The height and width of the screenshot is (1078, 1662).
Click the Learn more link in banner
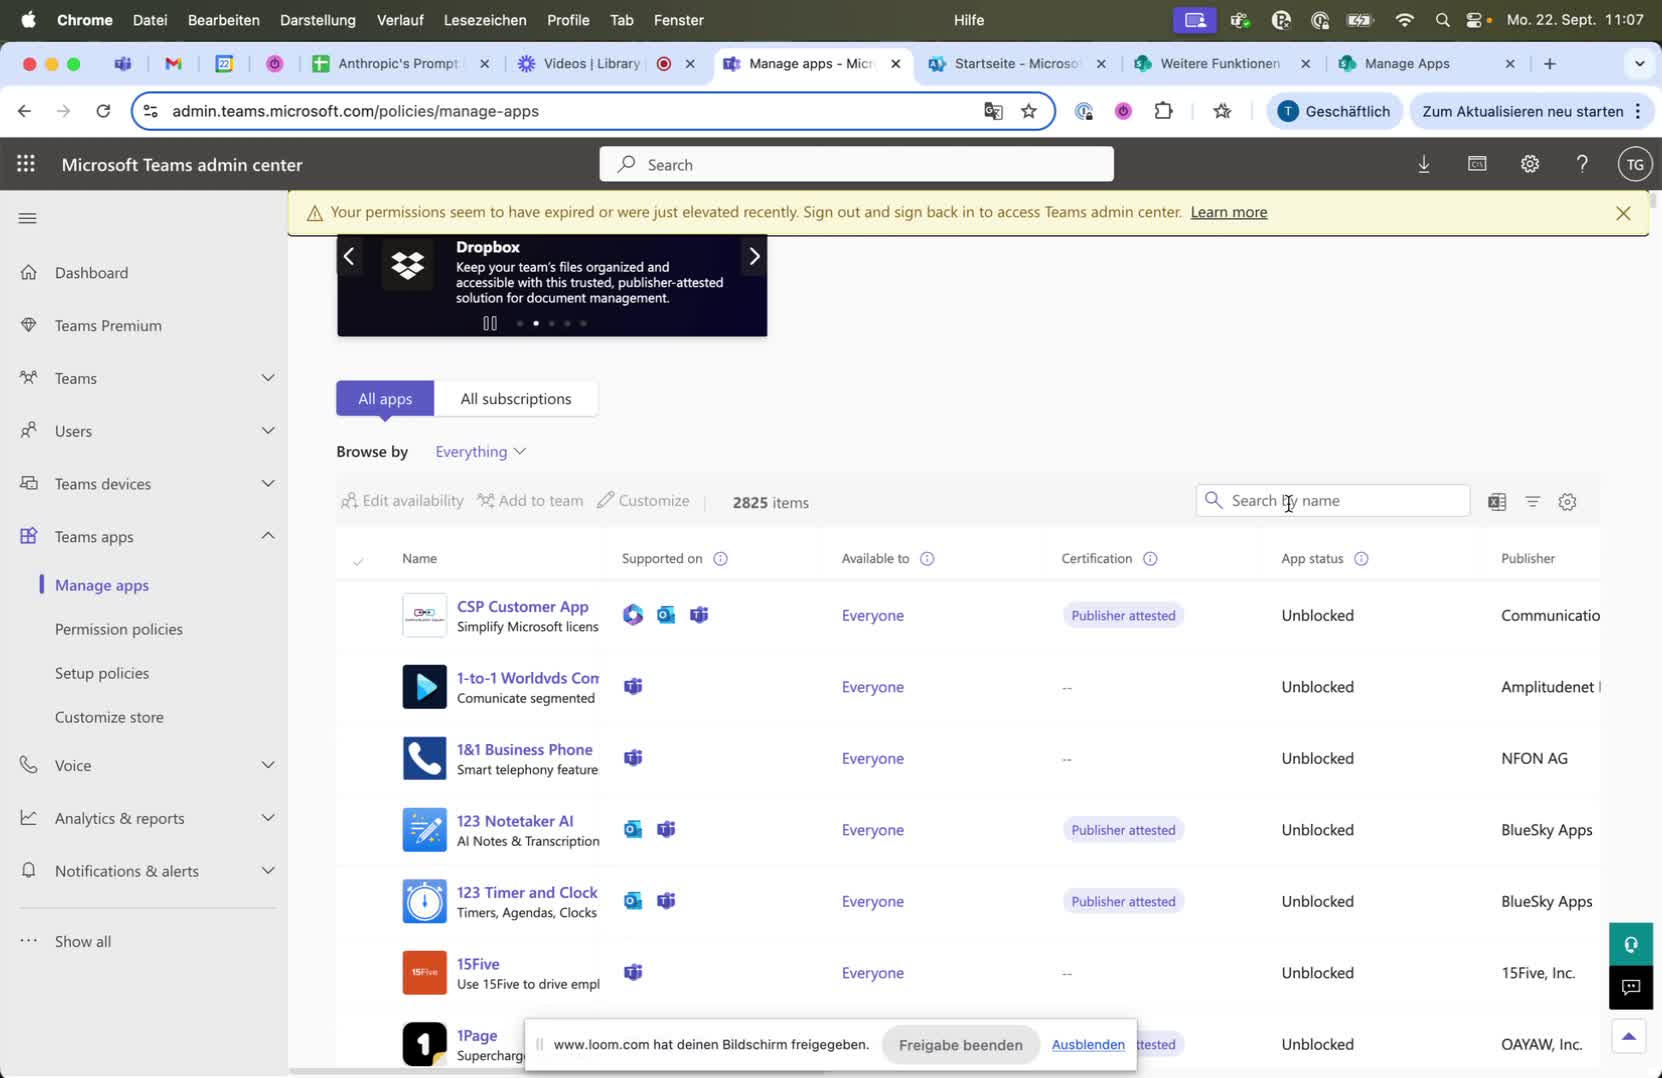pos(1228,212)
